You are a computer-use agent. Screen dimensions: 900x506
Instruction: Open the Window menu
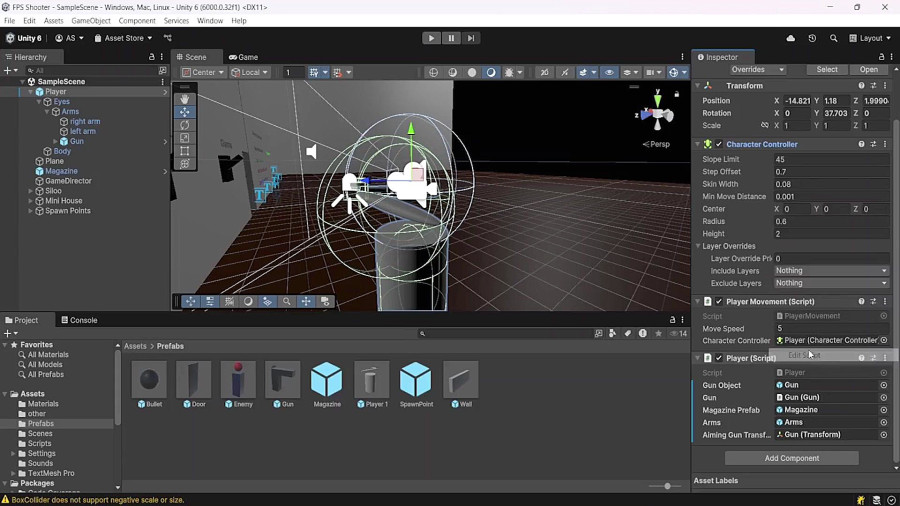210,21
